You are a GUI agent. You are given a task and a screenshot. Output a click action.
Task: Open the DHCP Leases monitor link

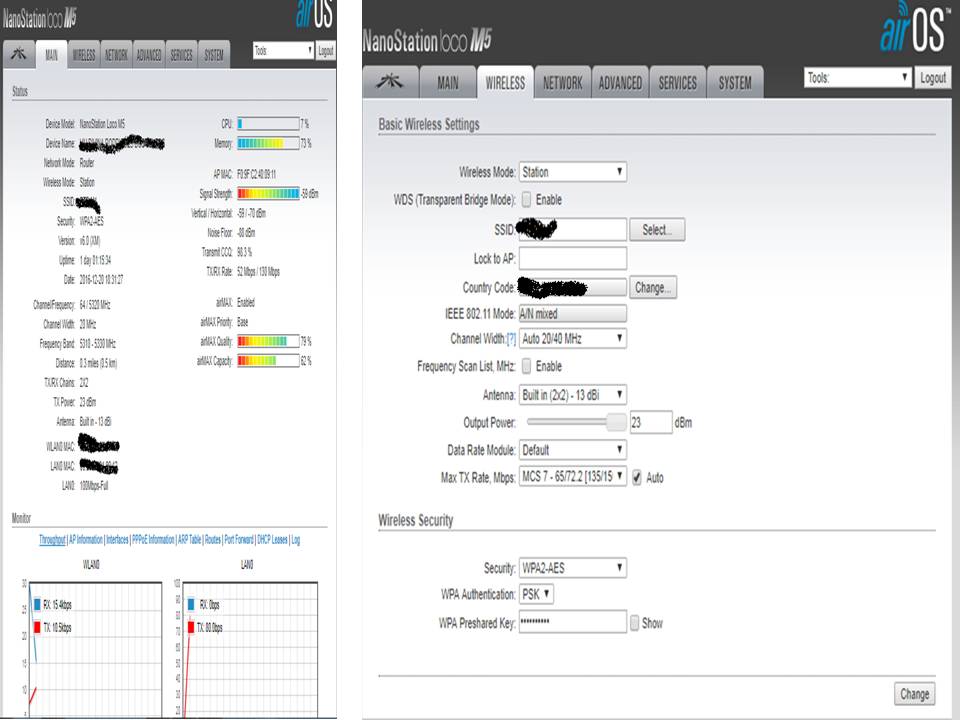coord(272,539)
